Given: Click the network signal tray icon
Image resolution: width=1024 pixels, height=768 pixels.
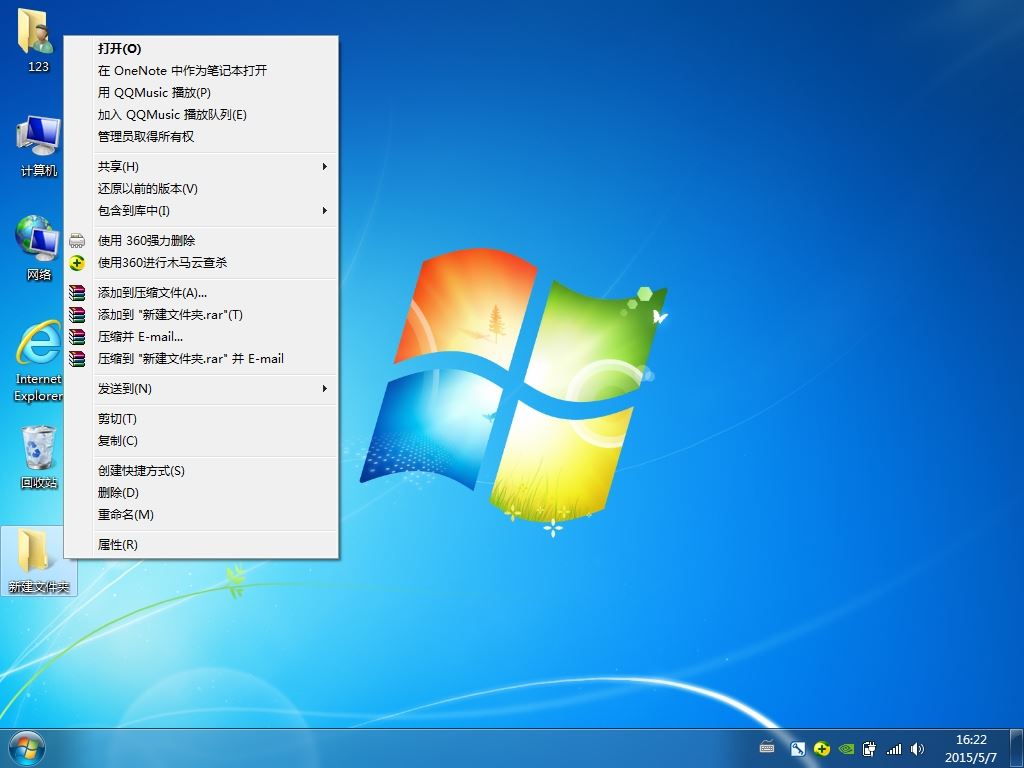Looking at the screenshot, I should coord(893,749).
